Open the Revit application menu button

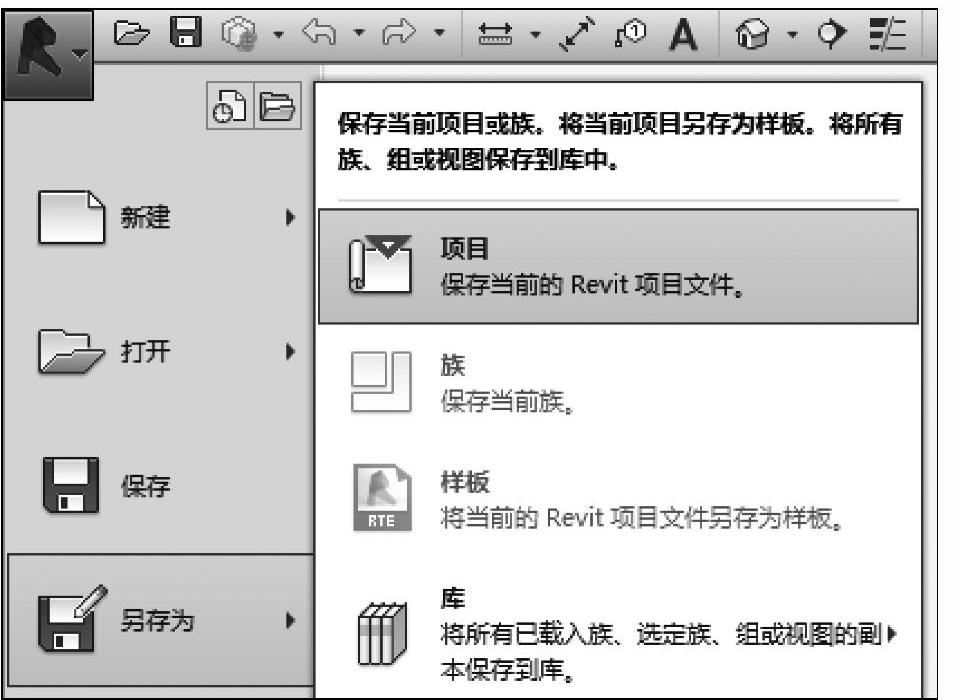49,54
